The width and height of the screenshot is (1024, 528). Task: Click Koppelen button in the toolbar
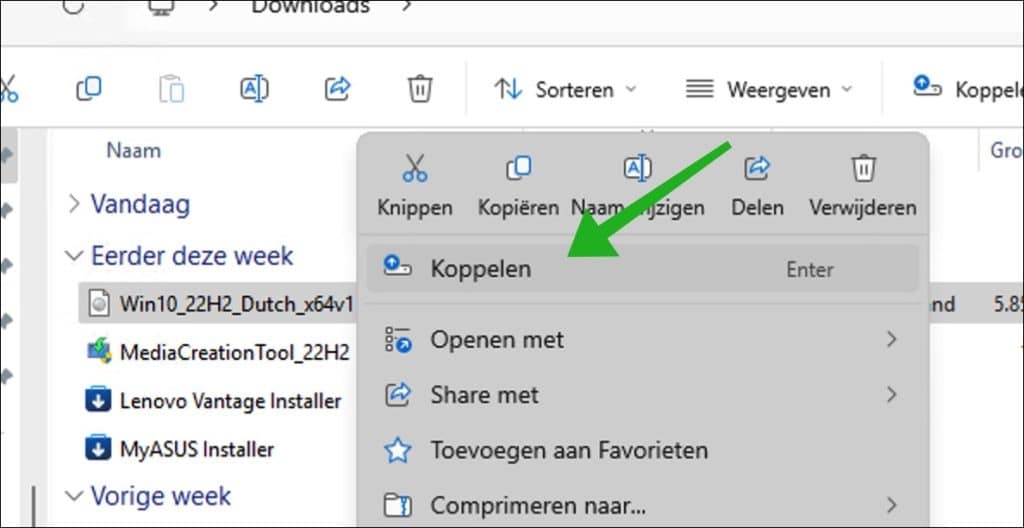[x=968, y=89]
